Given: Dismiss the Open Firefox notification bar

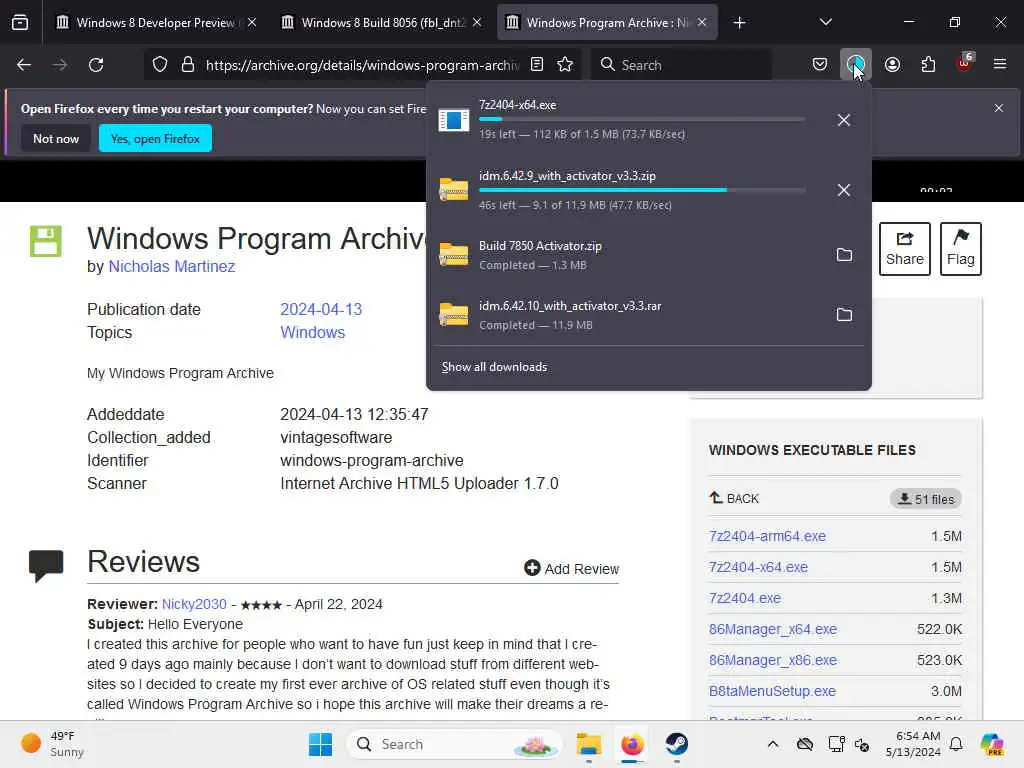Looking at the screenshot, I should click(999, 108).
